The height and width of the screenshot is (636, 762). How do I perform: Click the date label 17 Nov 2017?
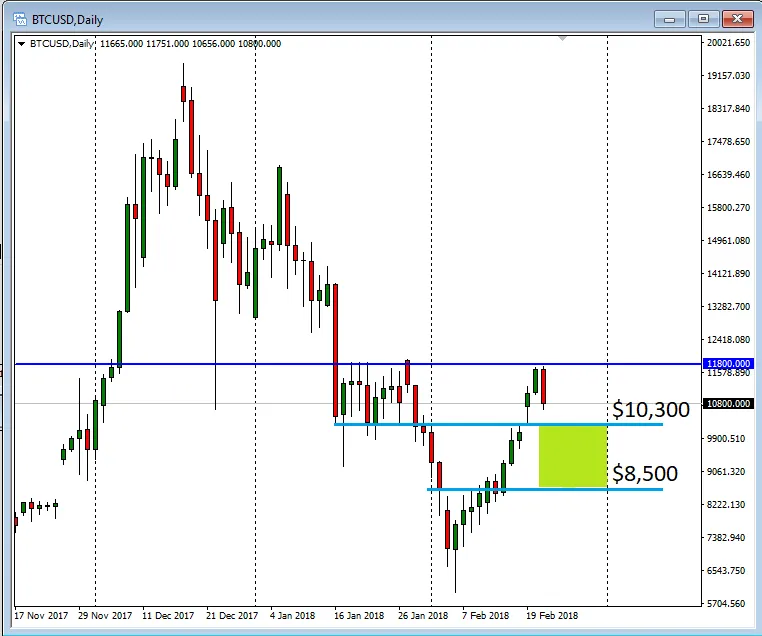(x=41, y=616)
